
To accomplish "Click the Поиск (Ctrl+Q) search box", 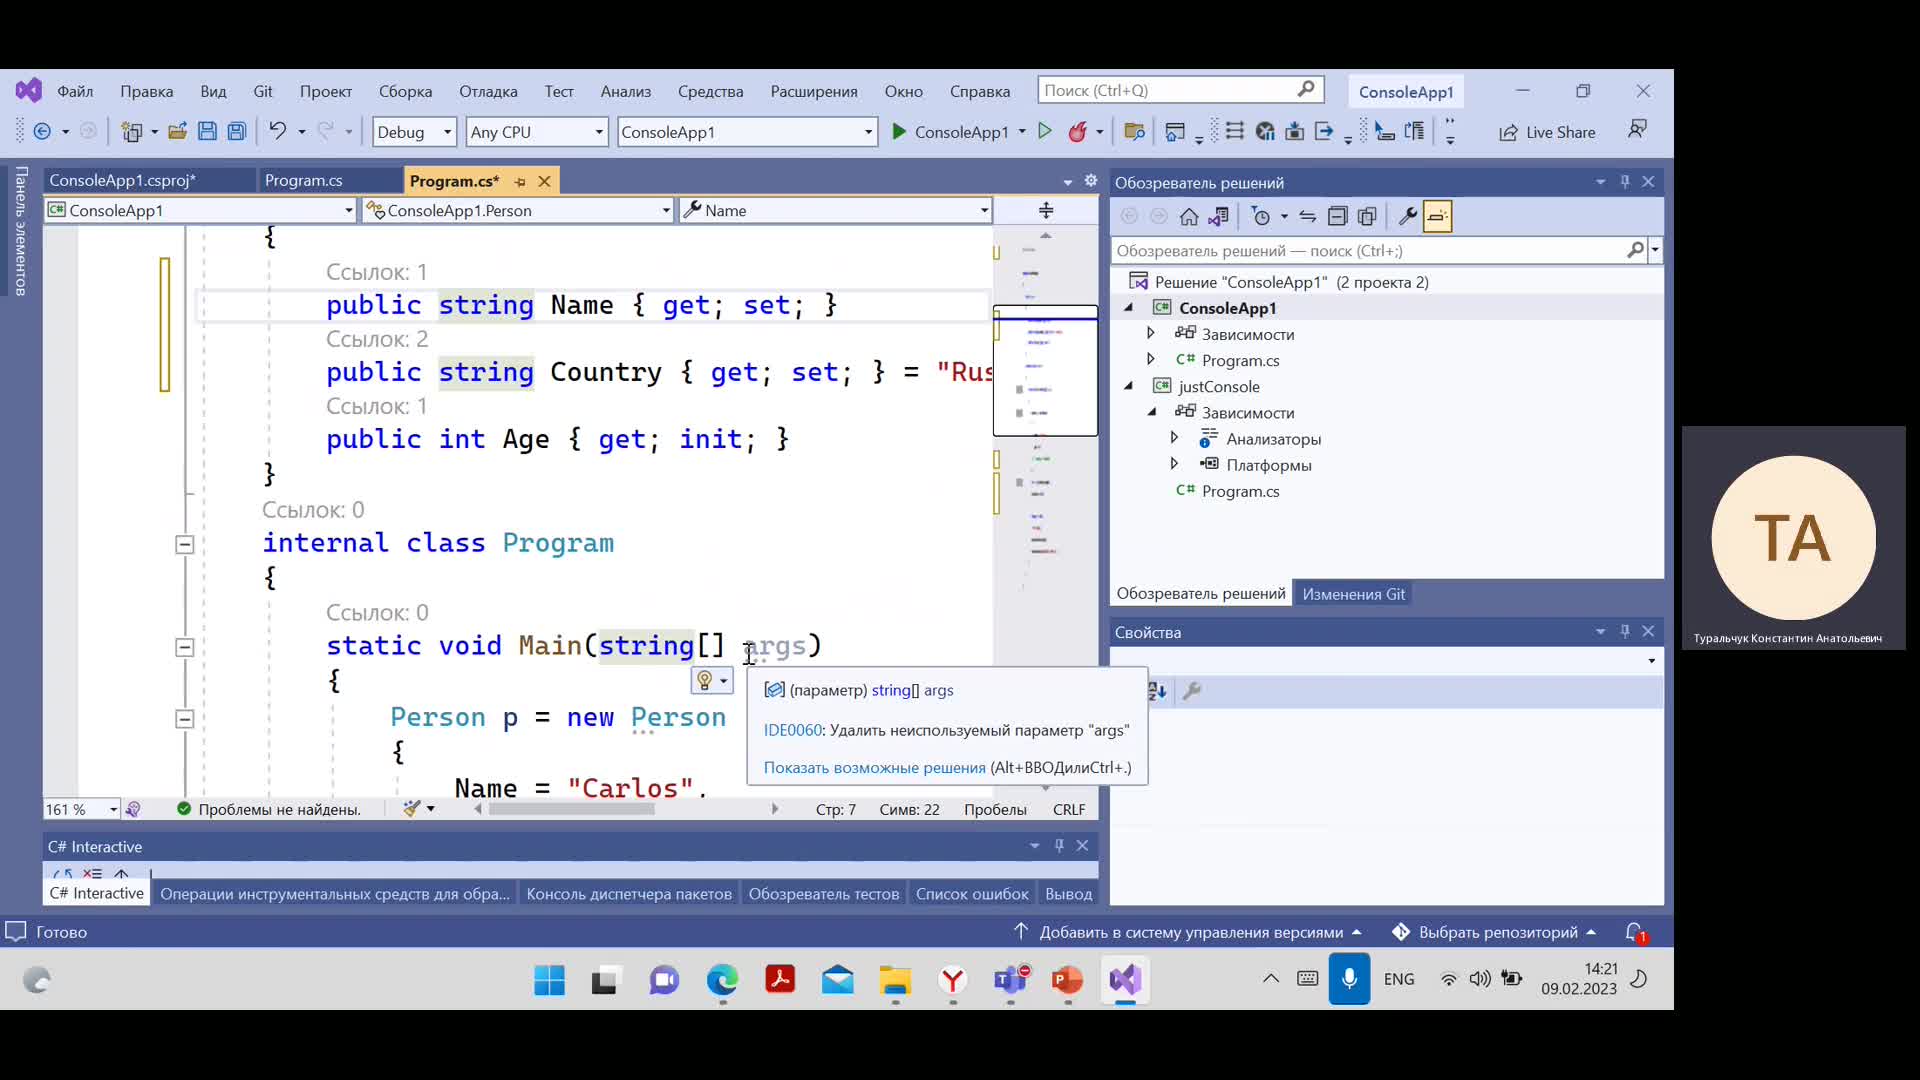I will pos(1180,90).
